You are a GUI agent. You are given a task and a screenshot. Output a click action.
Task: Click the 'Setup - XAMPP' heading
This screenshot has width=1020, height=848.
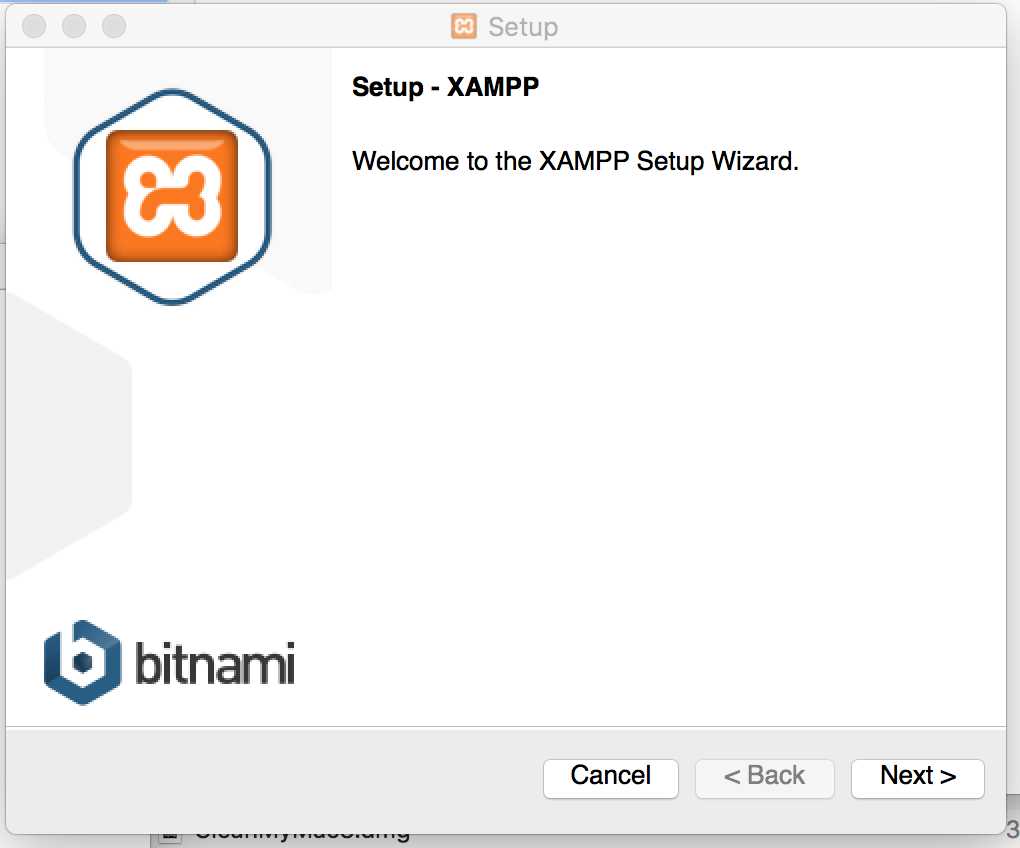(x=445, y=86)
